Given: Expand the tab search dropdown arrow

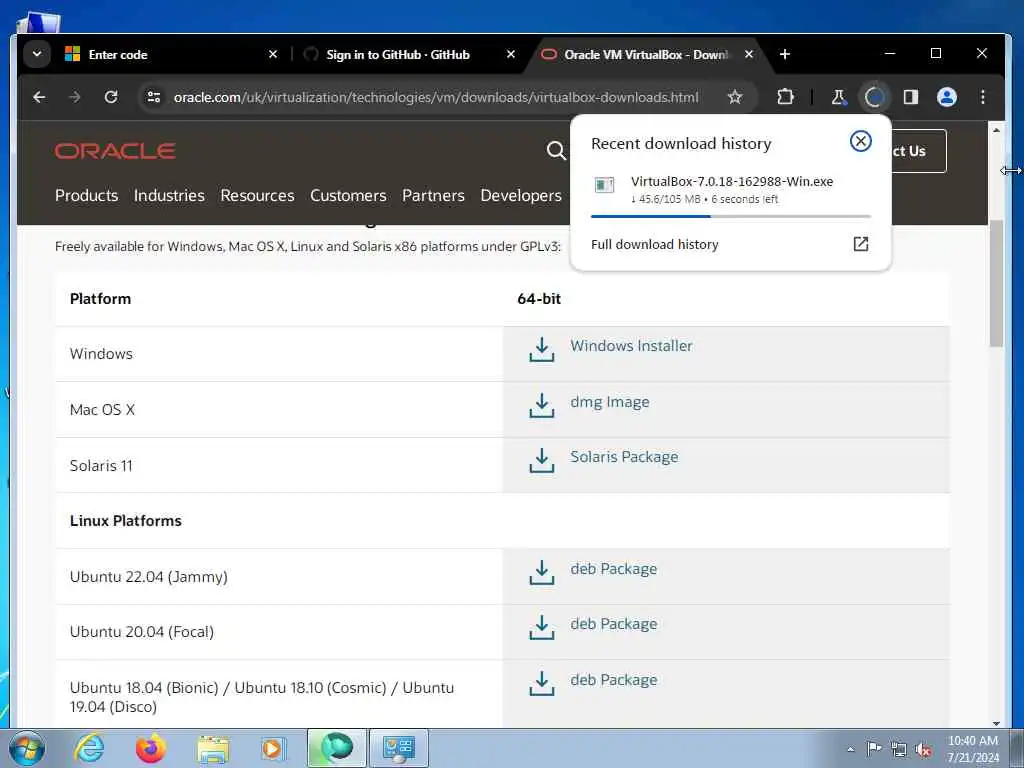Looking at the screenshot, I should pos(37,54).
